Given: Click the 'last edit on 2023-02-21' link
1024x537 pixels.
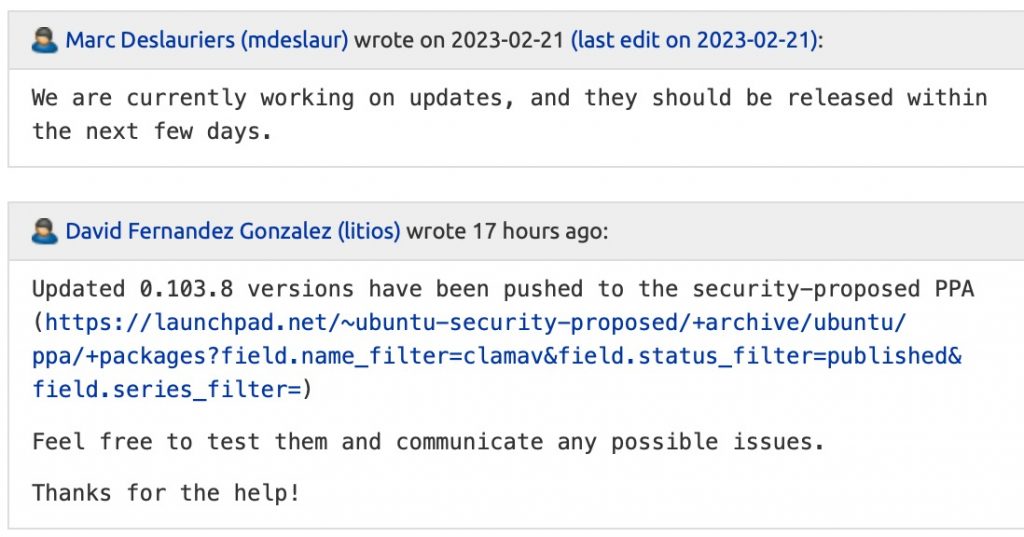Looking at the screenshot, I should tap(692, 41).
